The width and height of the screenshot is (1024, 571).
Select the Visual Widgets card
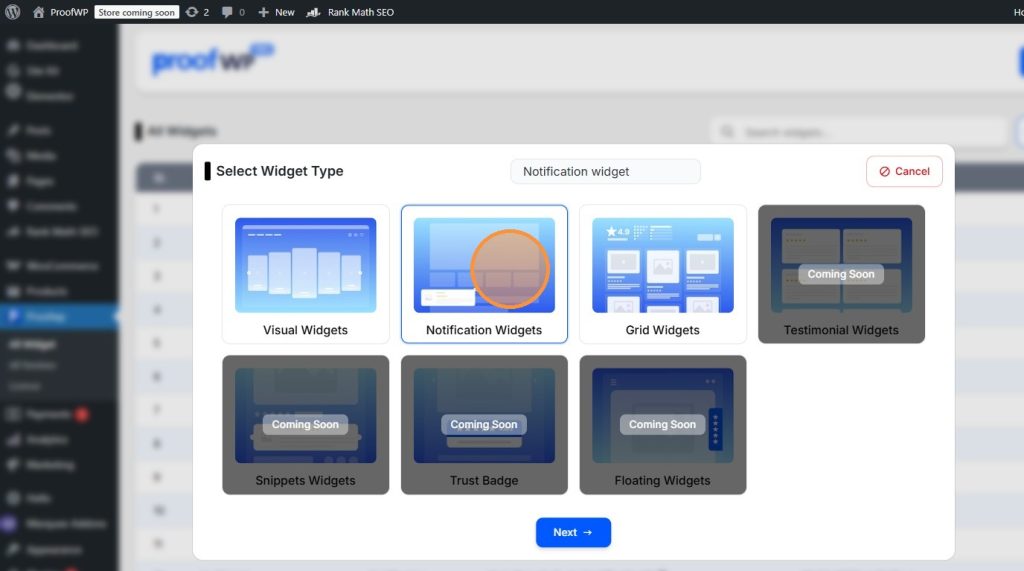[x=306, y=274]
